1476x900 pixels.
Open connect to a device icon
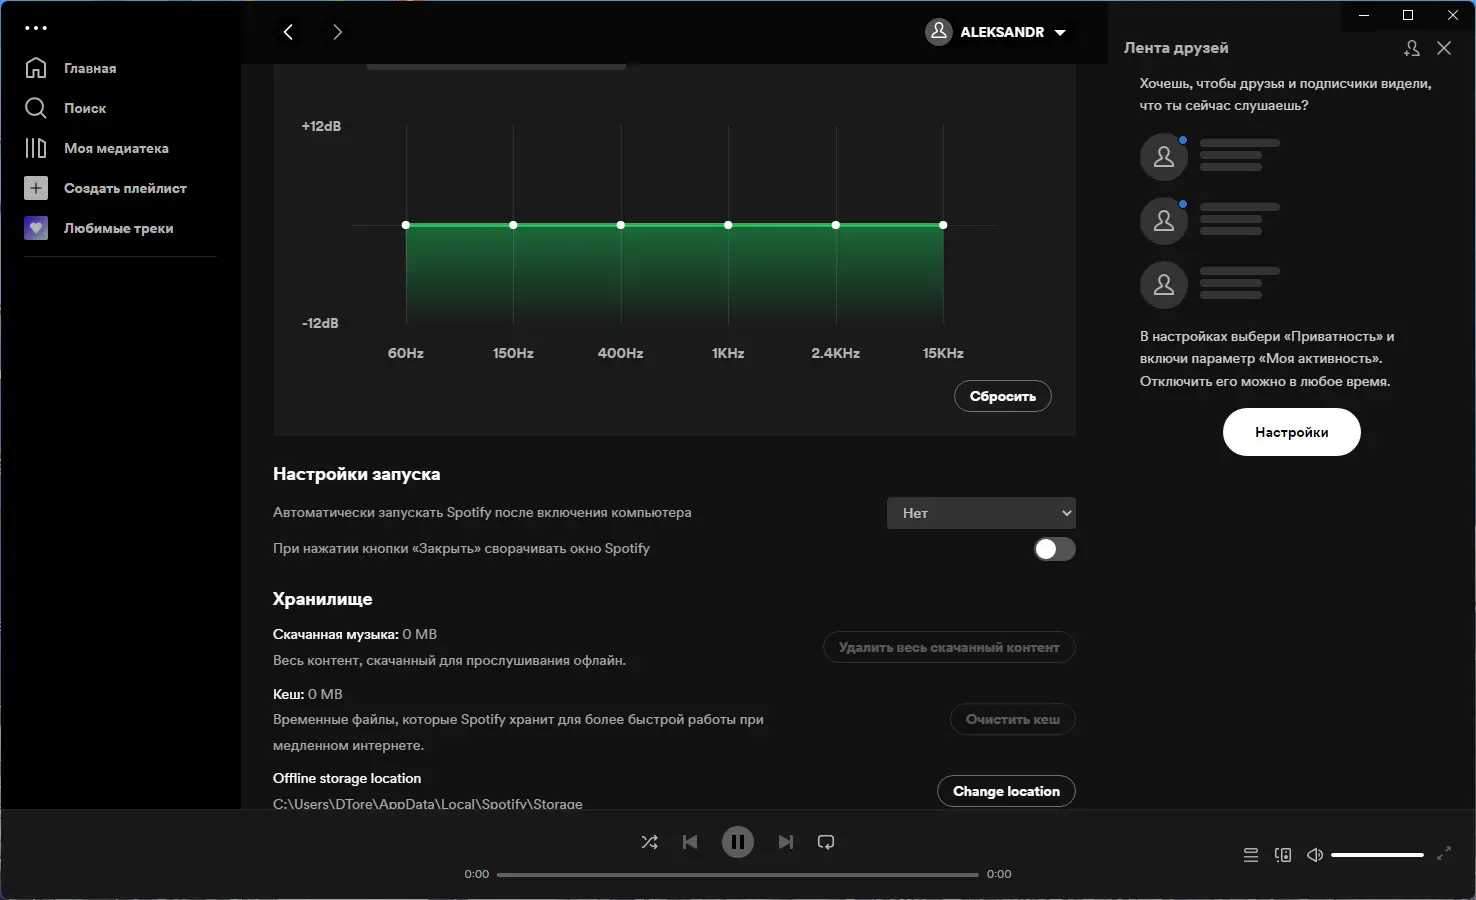click(1283, 855)
